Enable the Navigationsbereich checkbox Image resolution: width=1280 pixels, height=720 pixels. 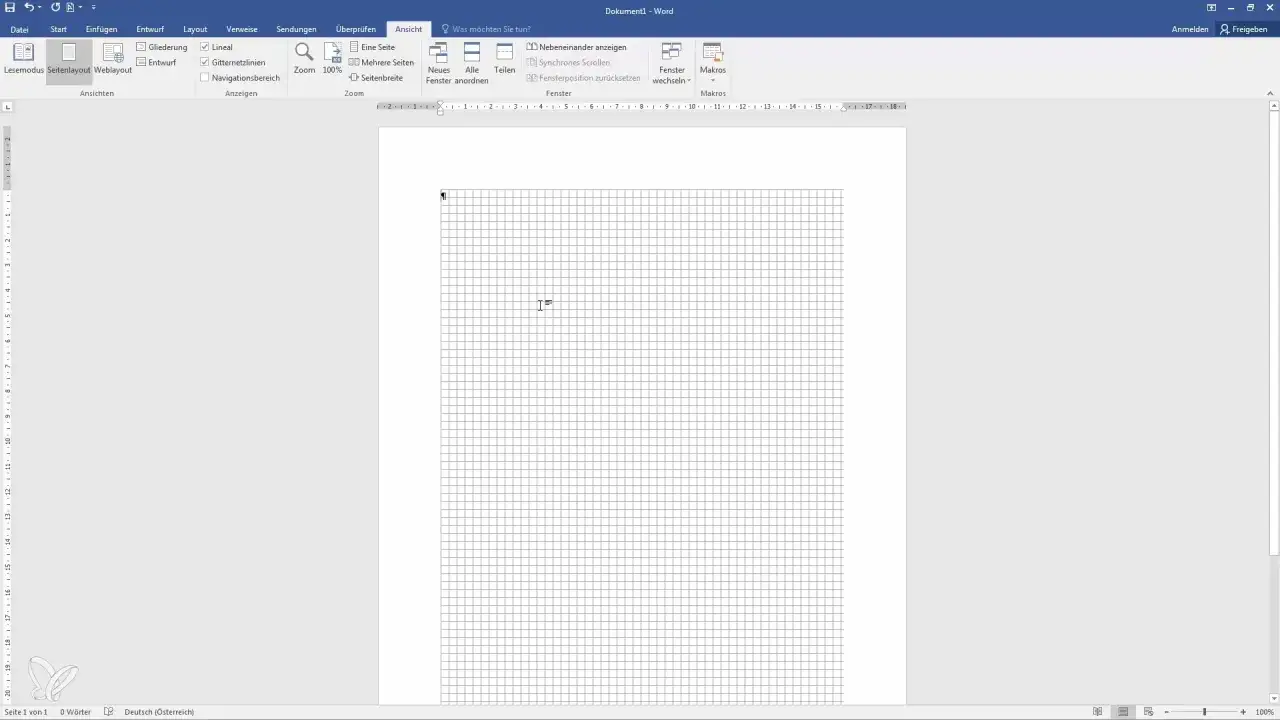coord(205,77)
